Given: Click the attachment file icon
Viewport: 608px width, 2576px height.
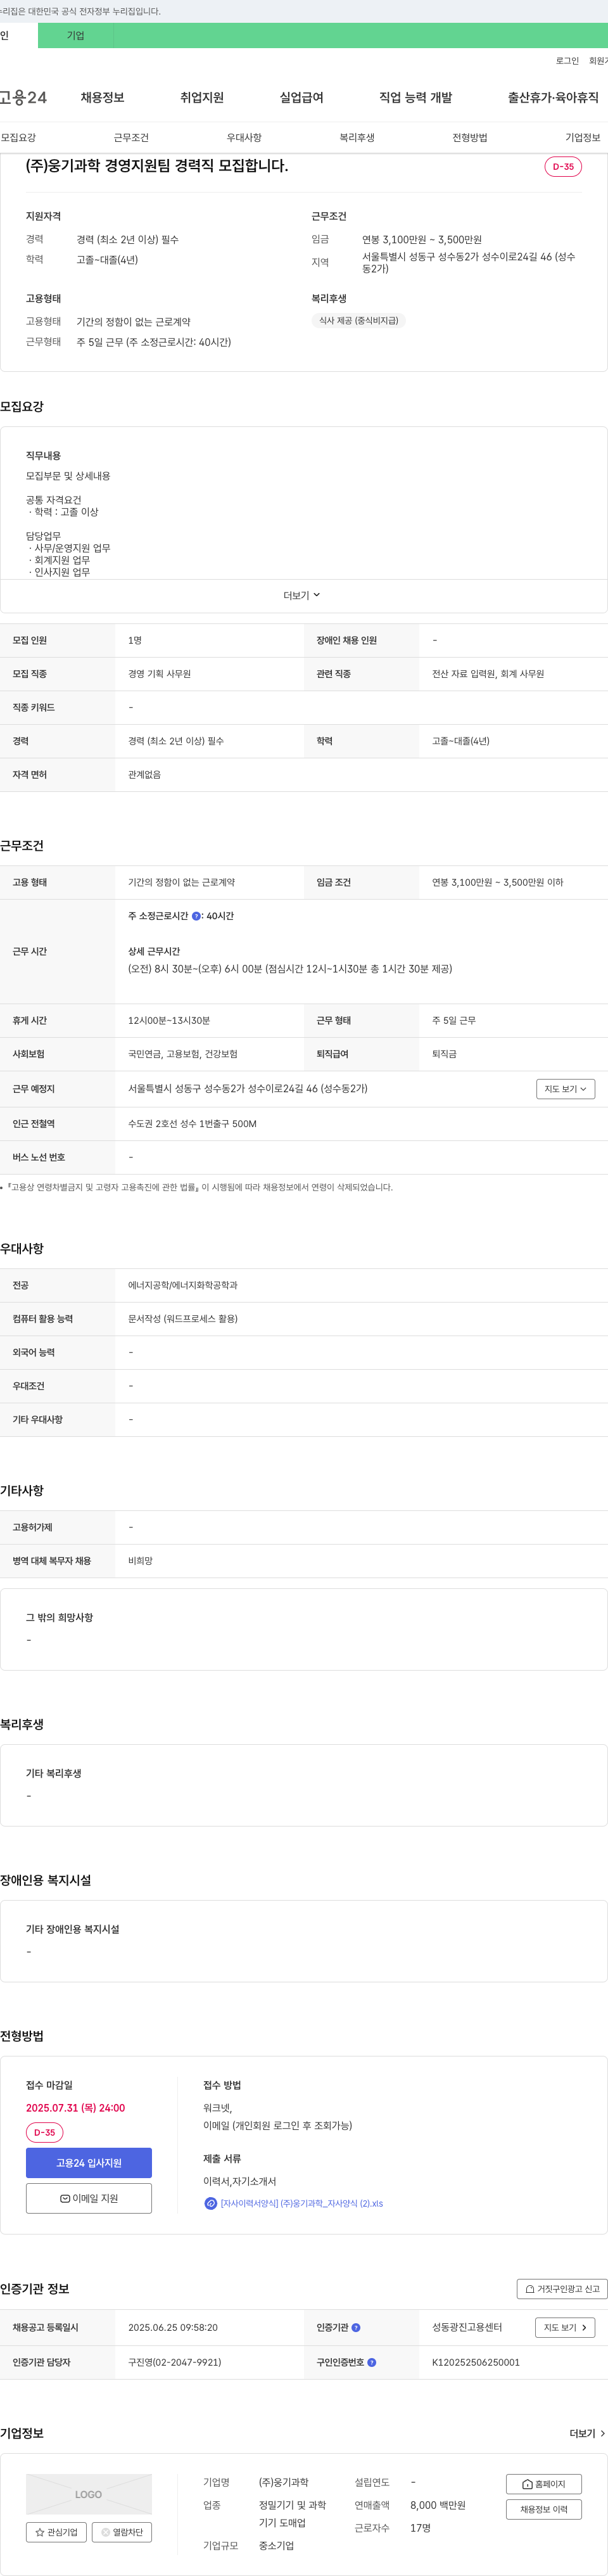Looking at the screenshot, I should 210,2203.
